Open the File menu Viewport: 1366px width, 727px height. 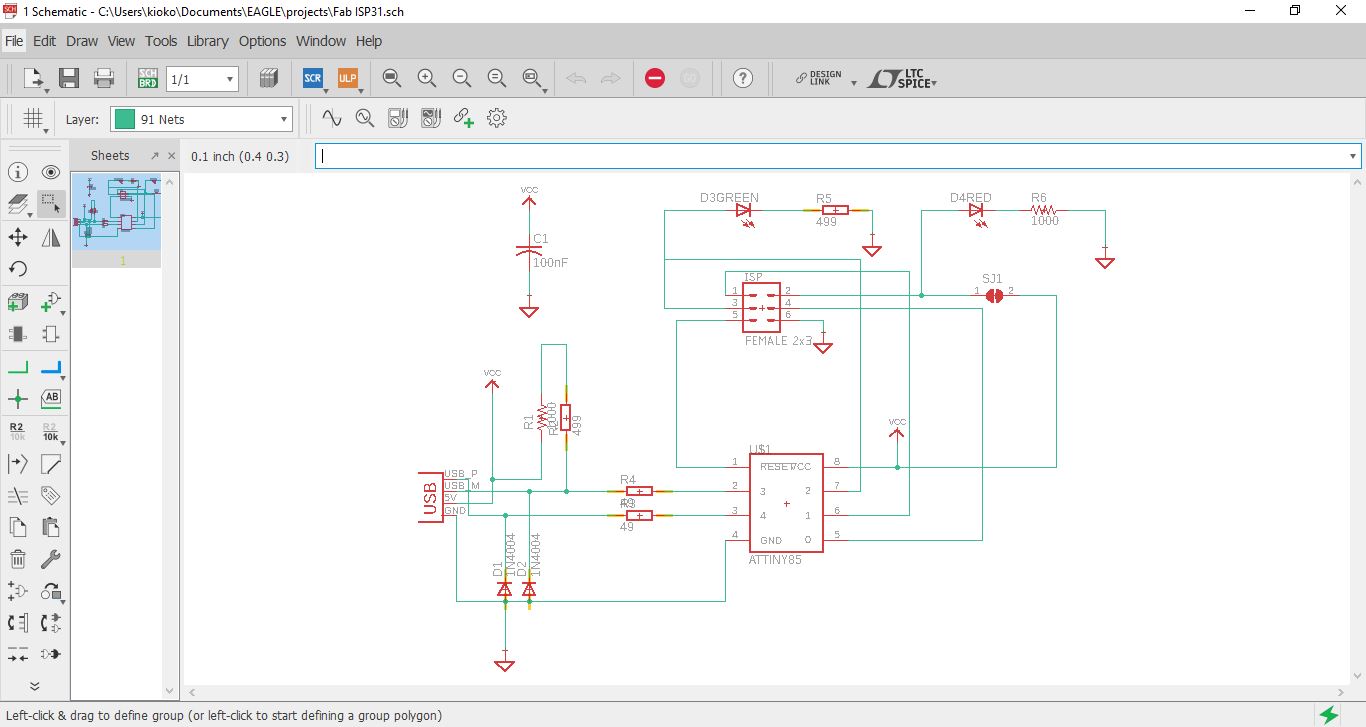pyautogui.click(x=14, y=41)
